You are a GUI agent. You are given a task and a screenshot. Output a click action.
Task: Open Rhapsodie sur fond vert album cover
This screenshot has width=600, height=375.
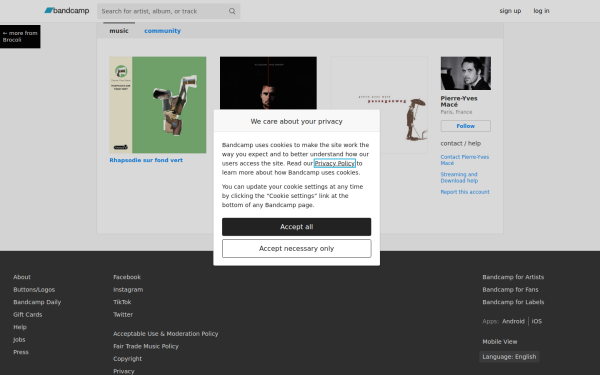coord(158,105)
